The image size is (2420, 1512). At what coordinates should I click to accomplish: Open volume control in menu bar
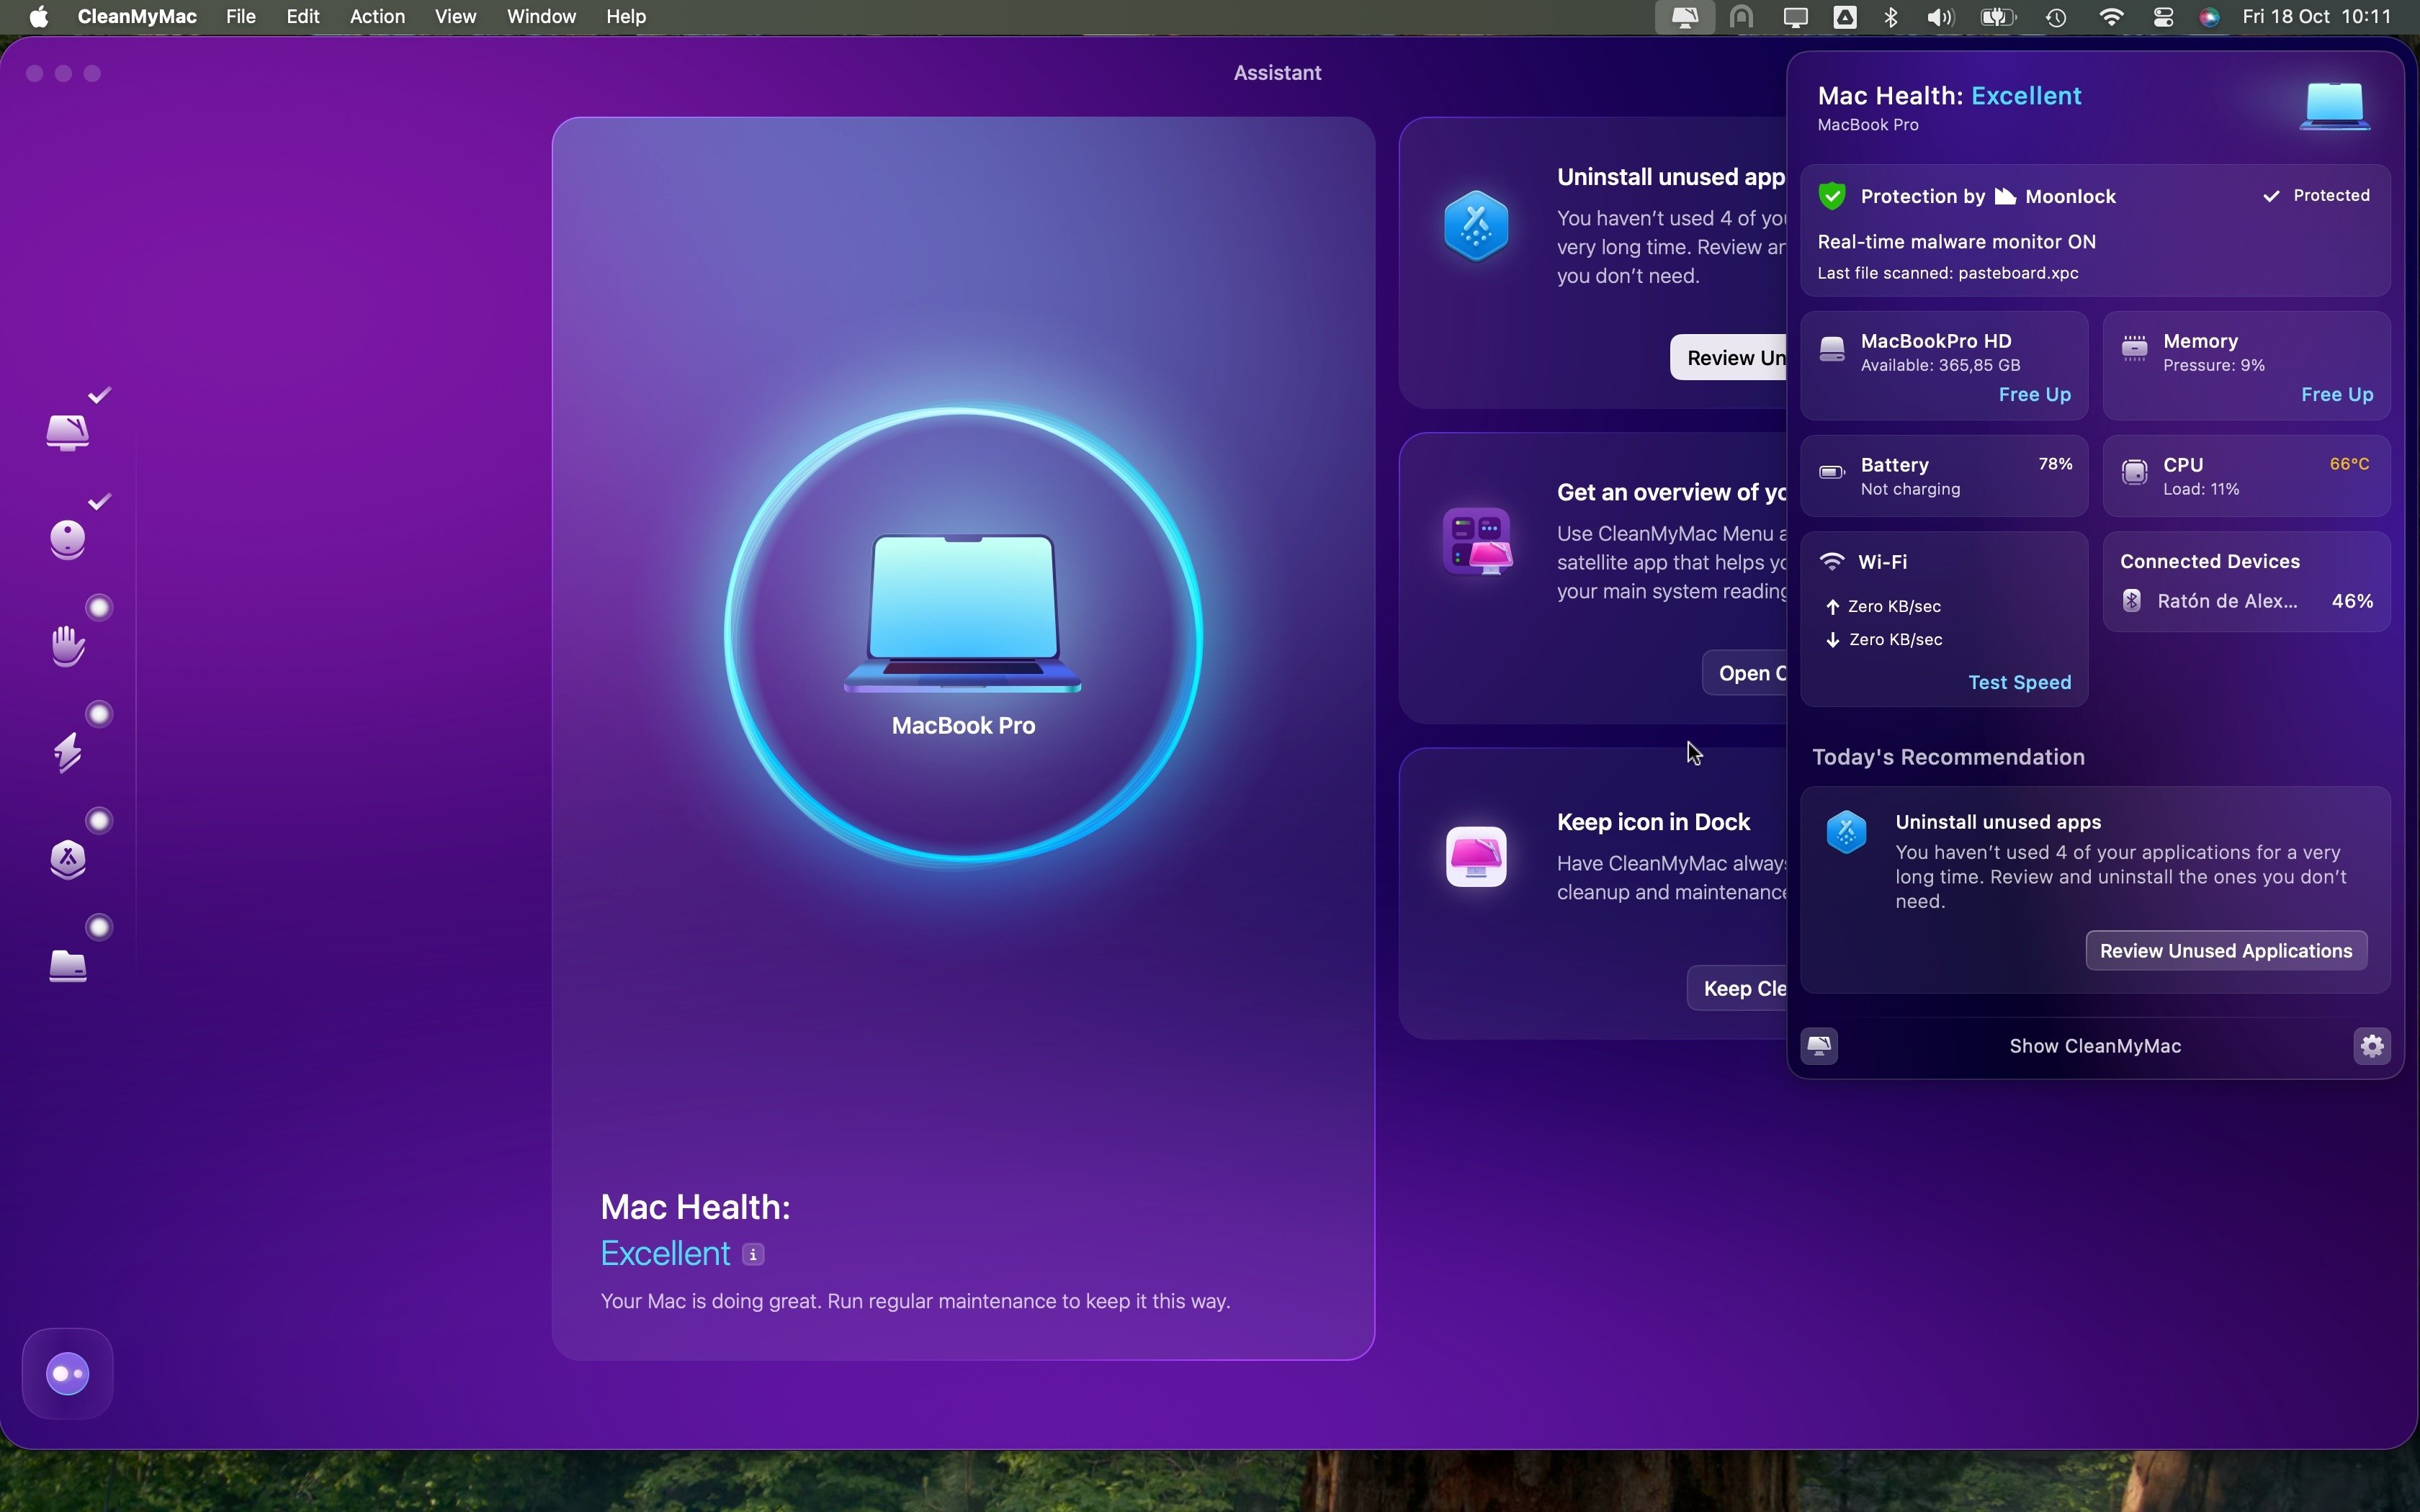[1942, 17]
